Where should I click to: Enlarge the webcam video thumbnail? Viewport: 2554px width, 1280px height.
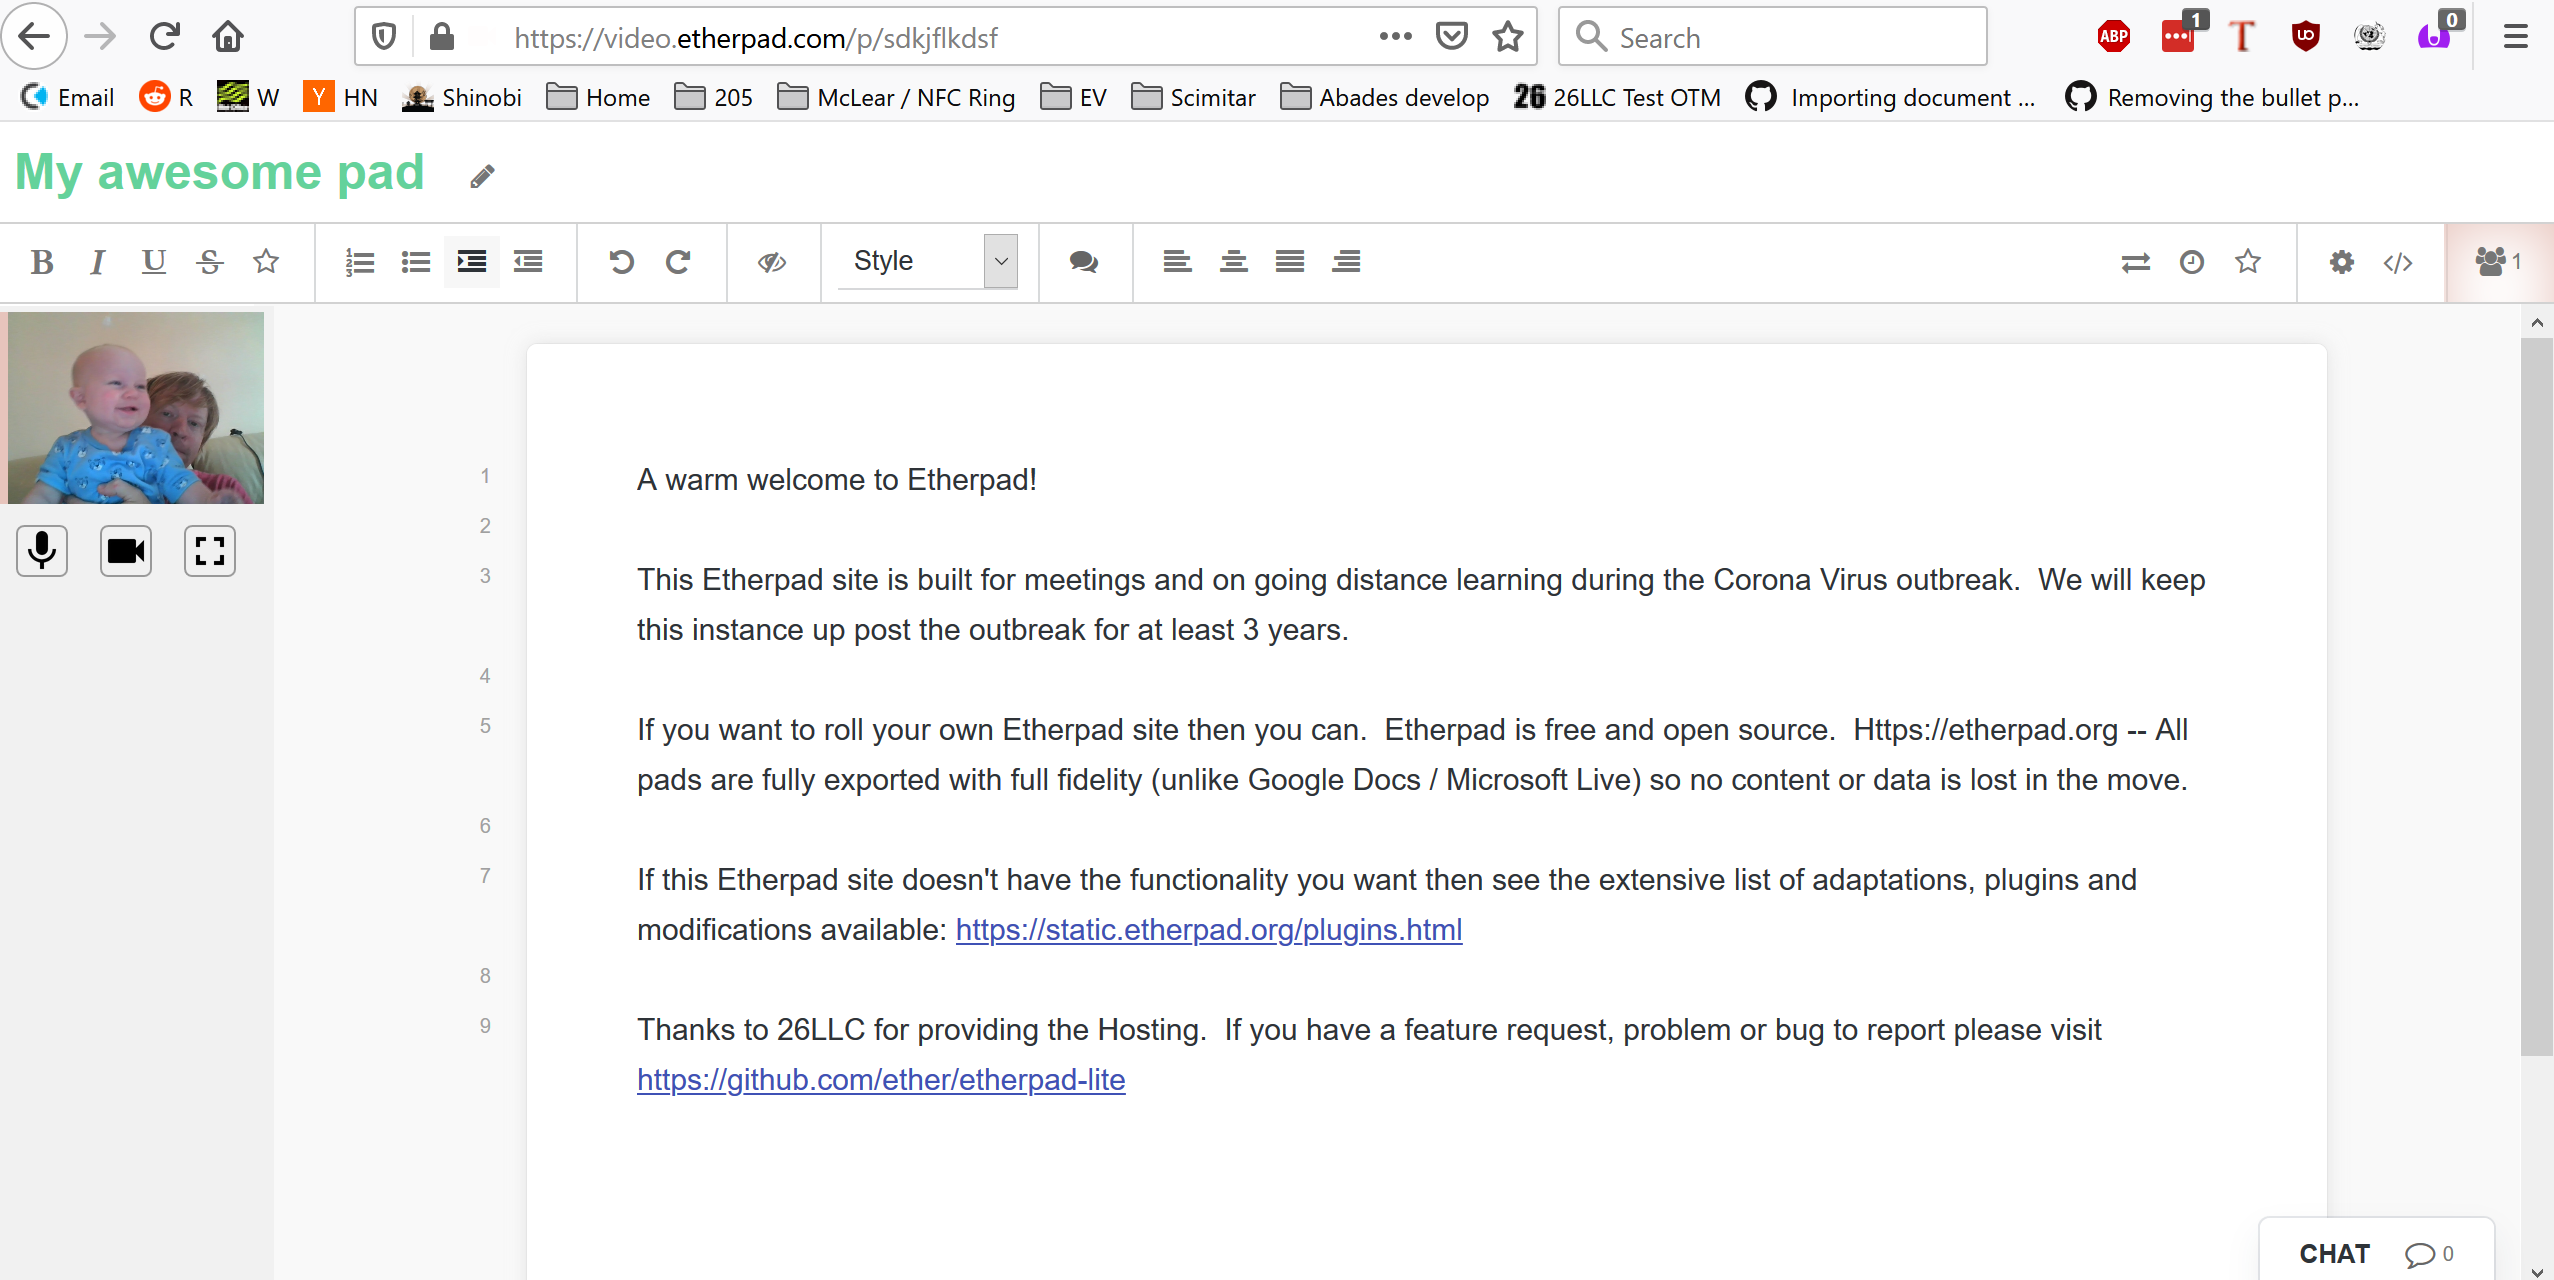tap(210, 551)
